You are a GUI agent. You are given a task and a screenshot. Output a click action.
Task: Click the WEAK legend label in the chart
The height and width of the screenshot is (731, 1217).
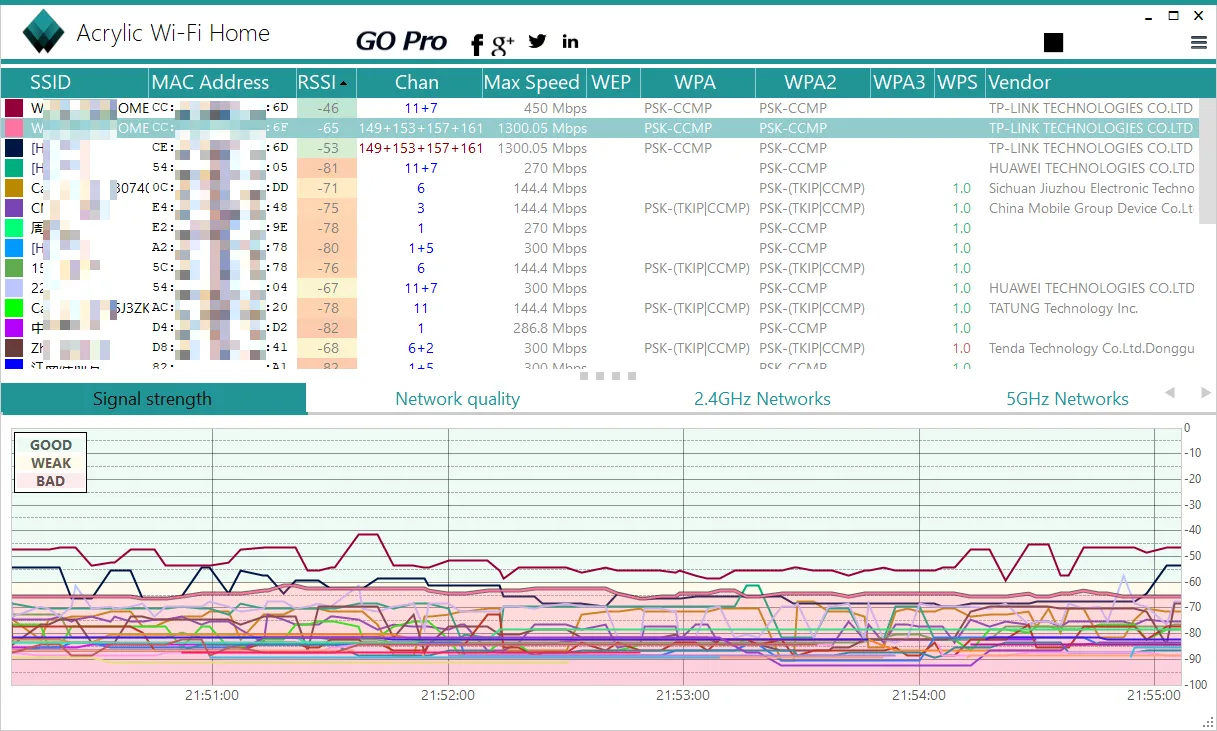tap(51, 463)
